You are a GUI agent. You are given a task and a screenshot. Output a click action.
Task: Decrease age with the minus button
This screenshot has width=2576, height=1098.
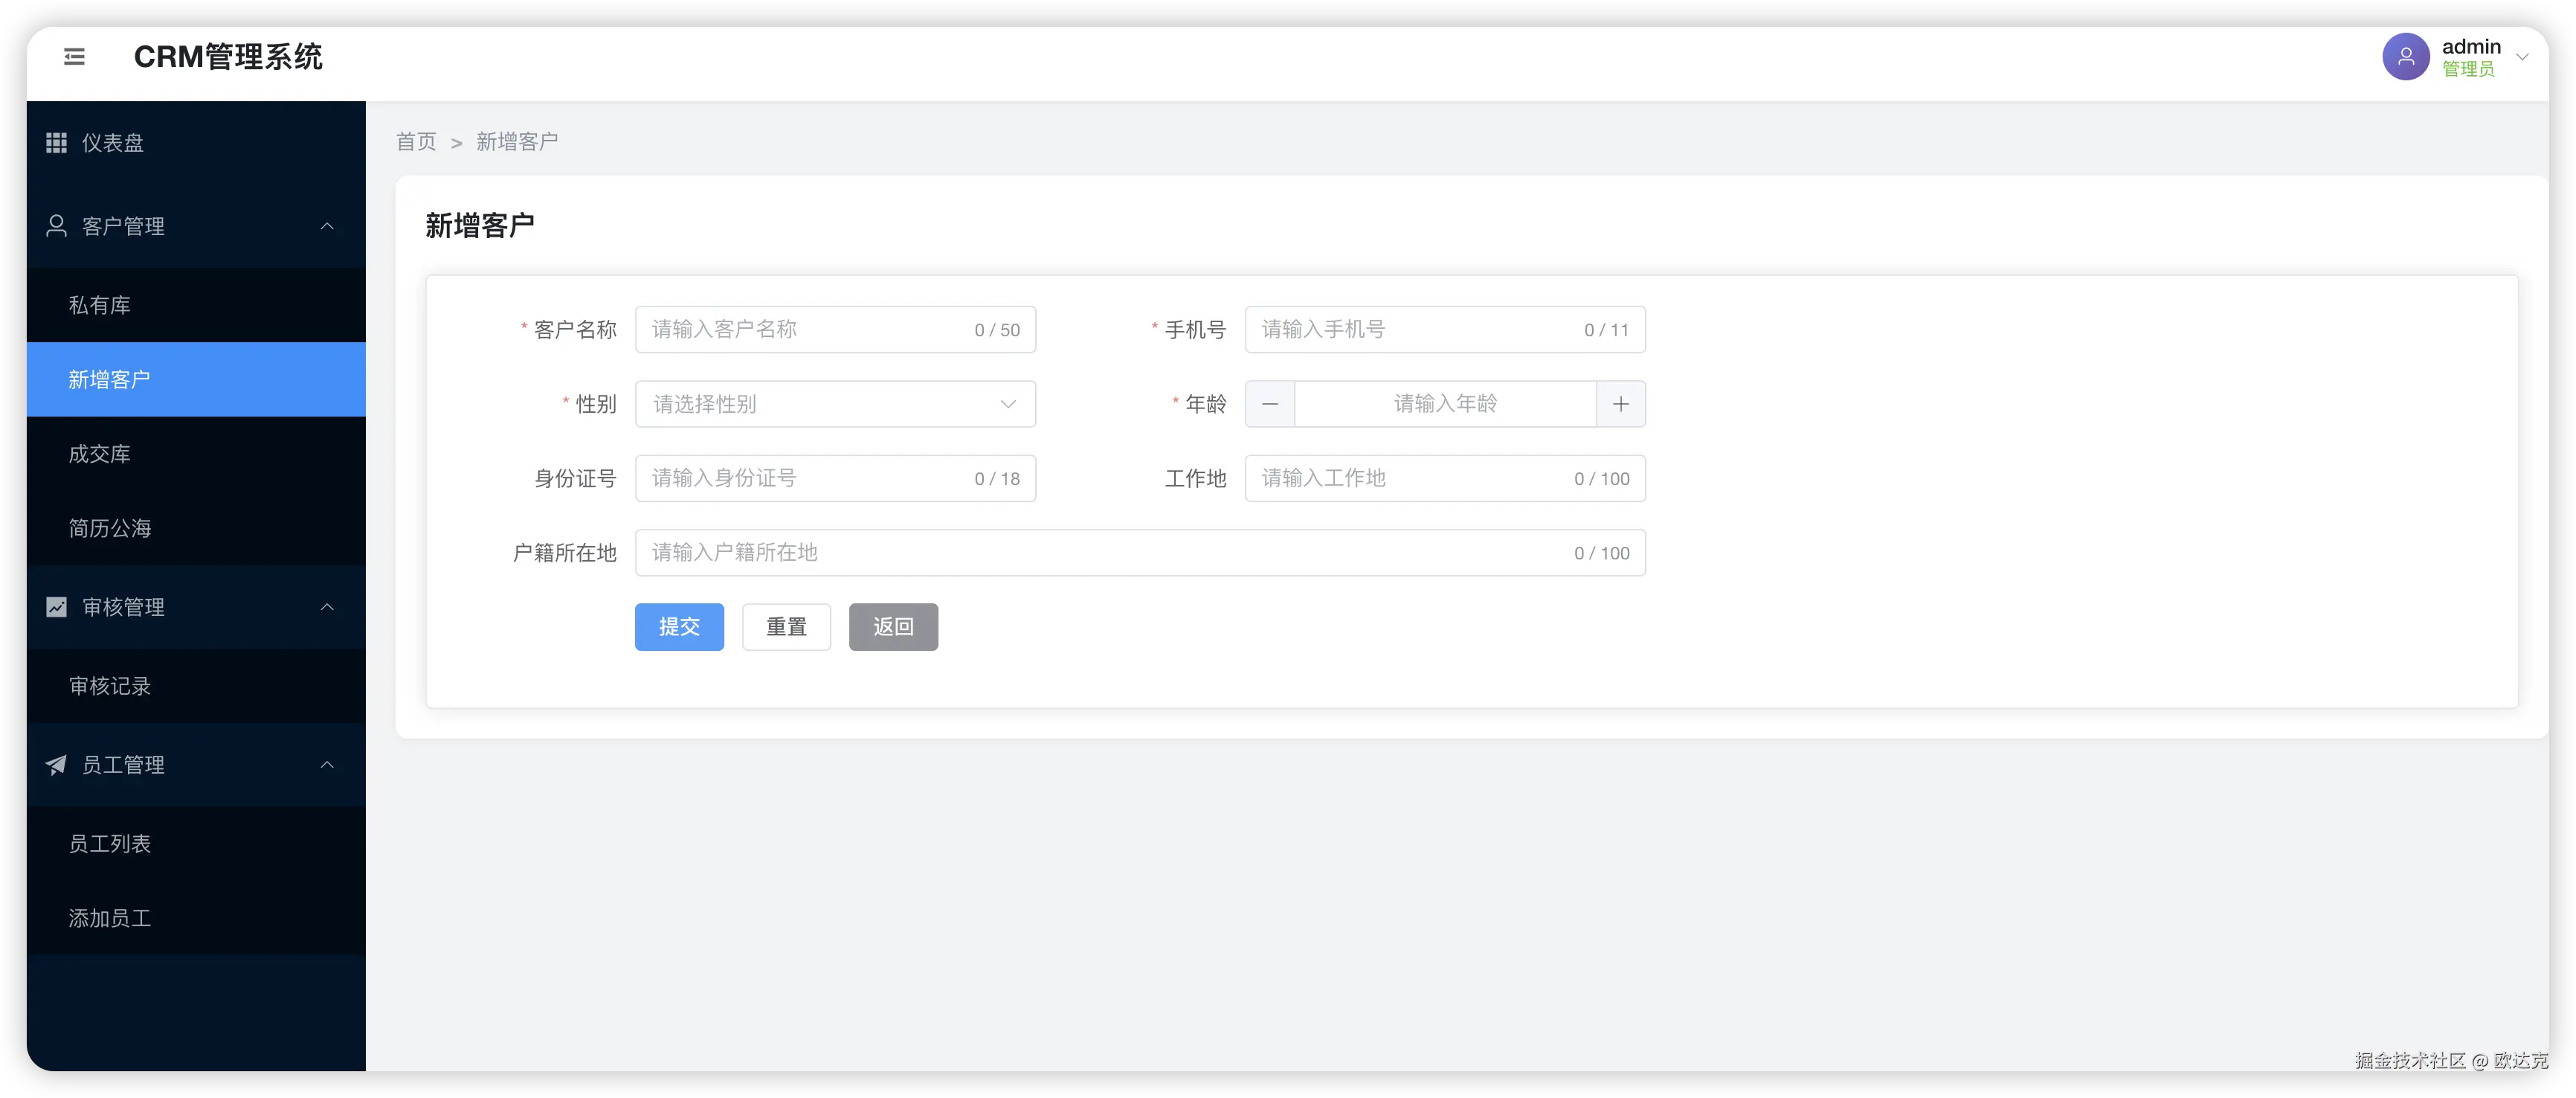pyautogui.click(x=1269, y=404)
